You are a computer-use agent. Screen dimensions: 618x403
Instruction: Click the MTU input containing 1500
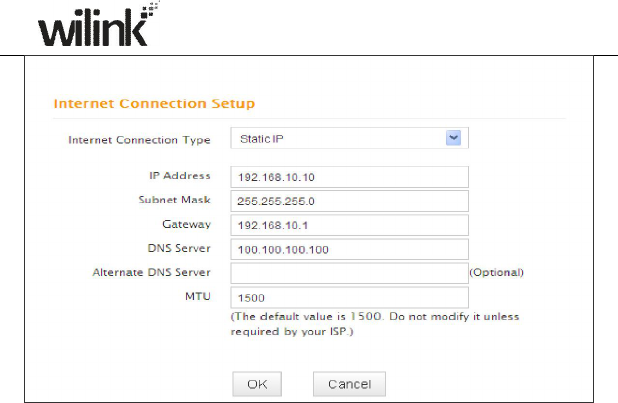pos(349,297)
